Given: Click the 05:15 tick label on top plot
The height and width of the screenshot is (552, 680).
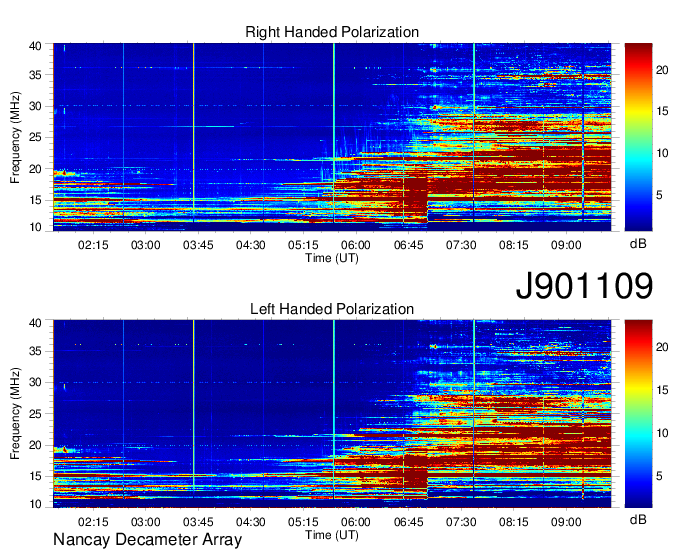Looking at the screenshot, I should [x=303, y=245].
